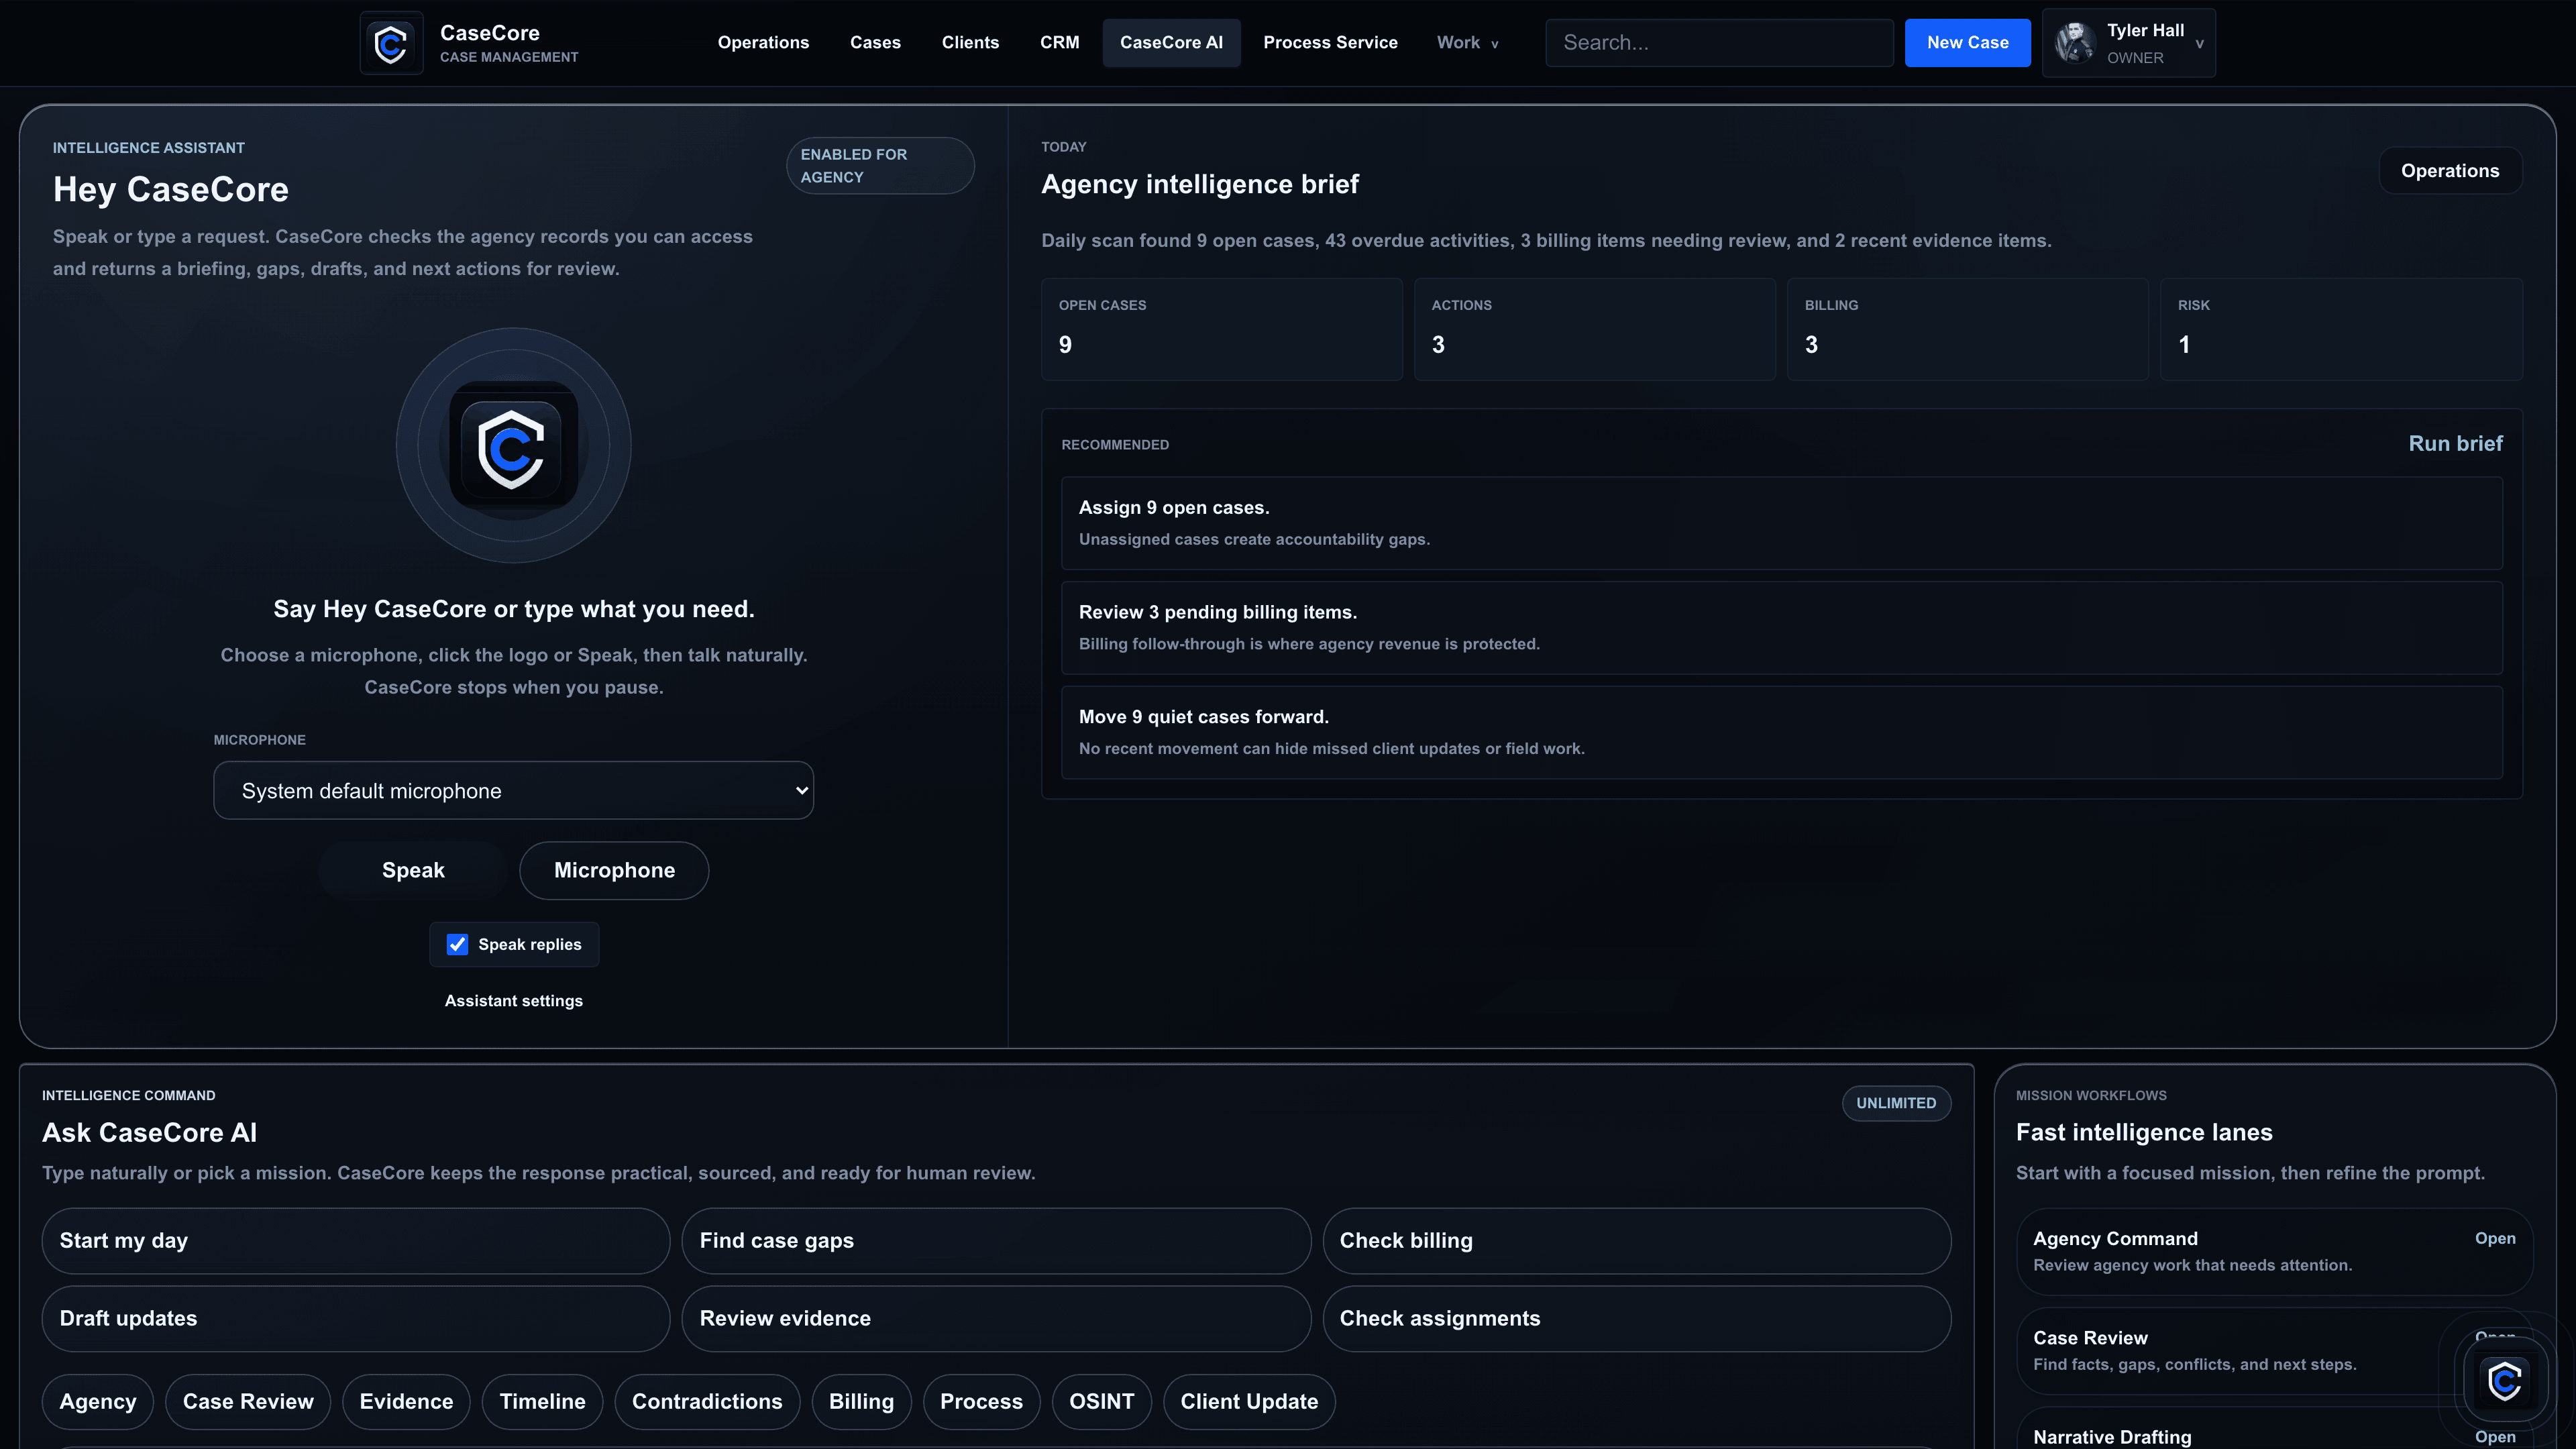Image resolution: width=2576 pixels, height=1449 pixels.
Task: Focus the Search input field
Action: [x=1719, y=43]
